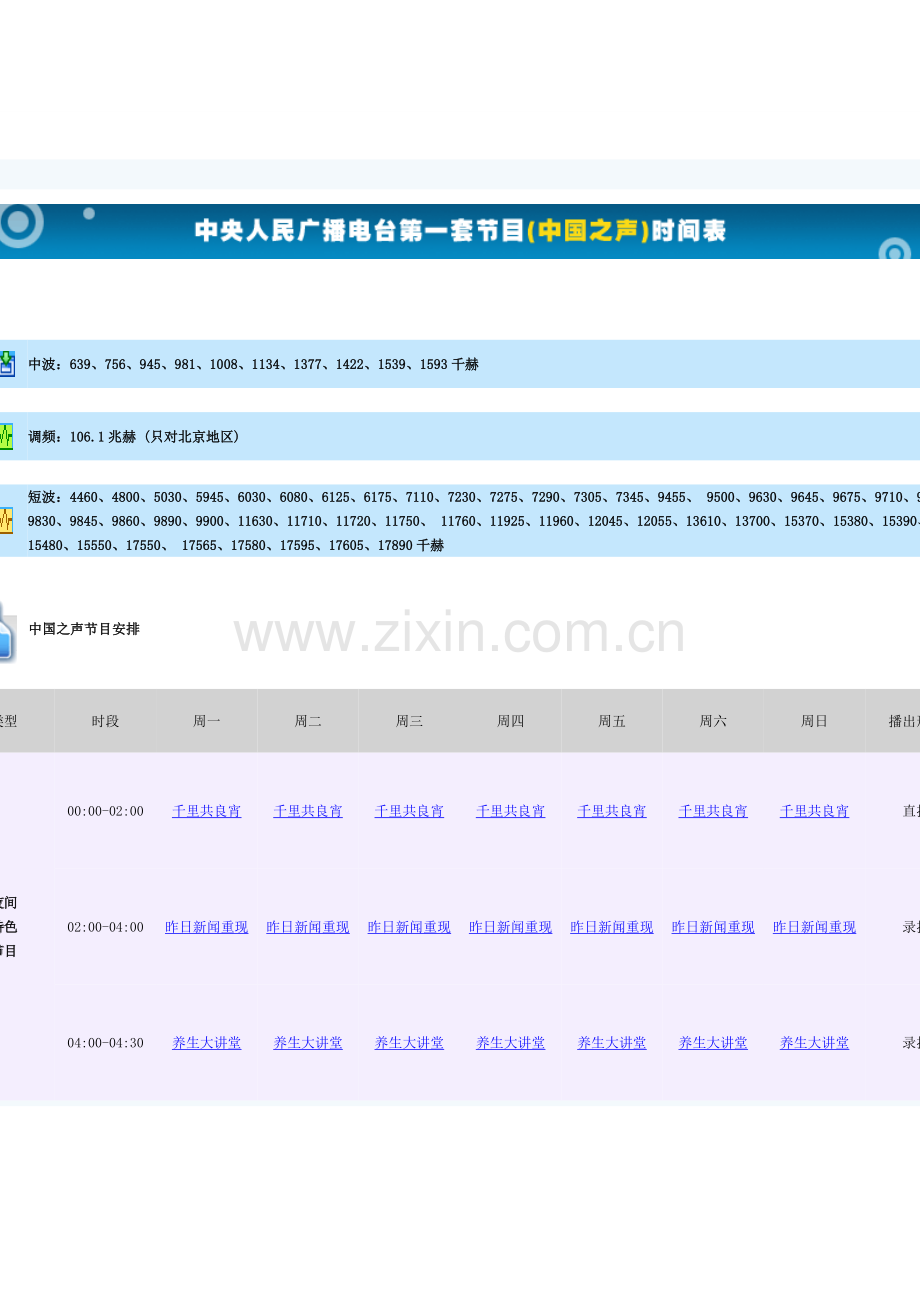Click the 00:00-02:00 time slot cell
The height and width of the screenshot is (1302, 920).
(x=105, y=812)
